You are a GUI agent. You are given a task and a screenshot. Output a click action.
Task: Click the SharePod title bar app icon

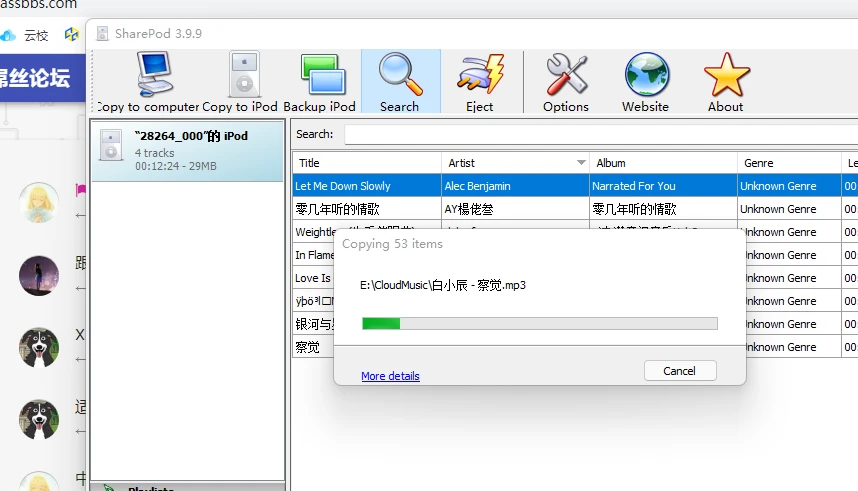[x=102, y=34]
